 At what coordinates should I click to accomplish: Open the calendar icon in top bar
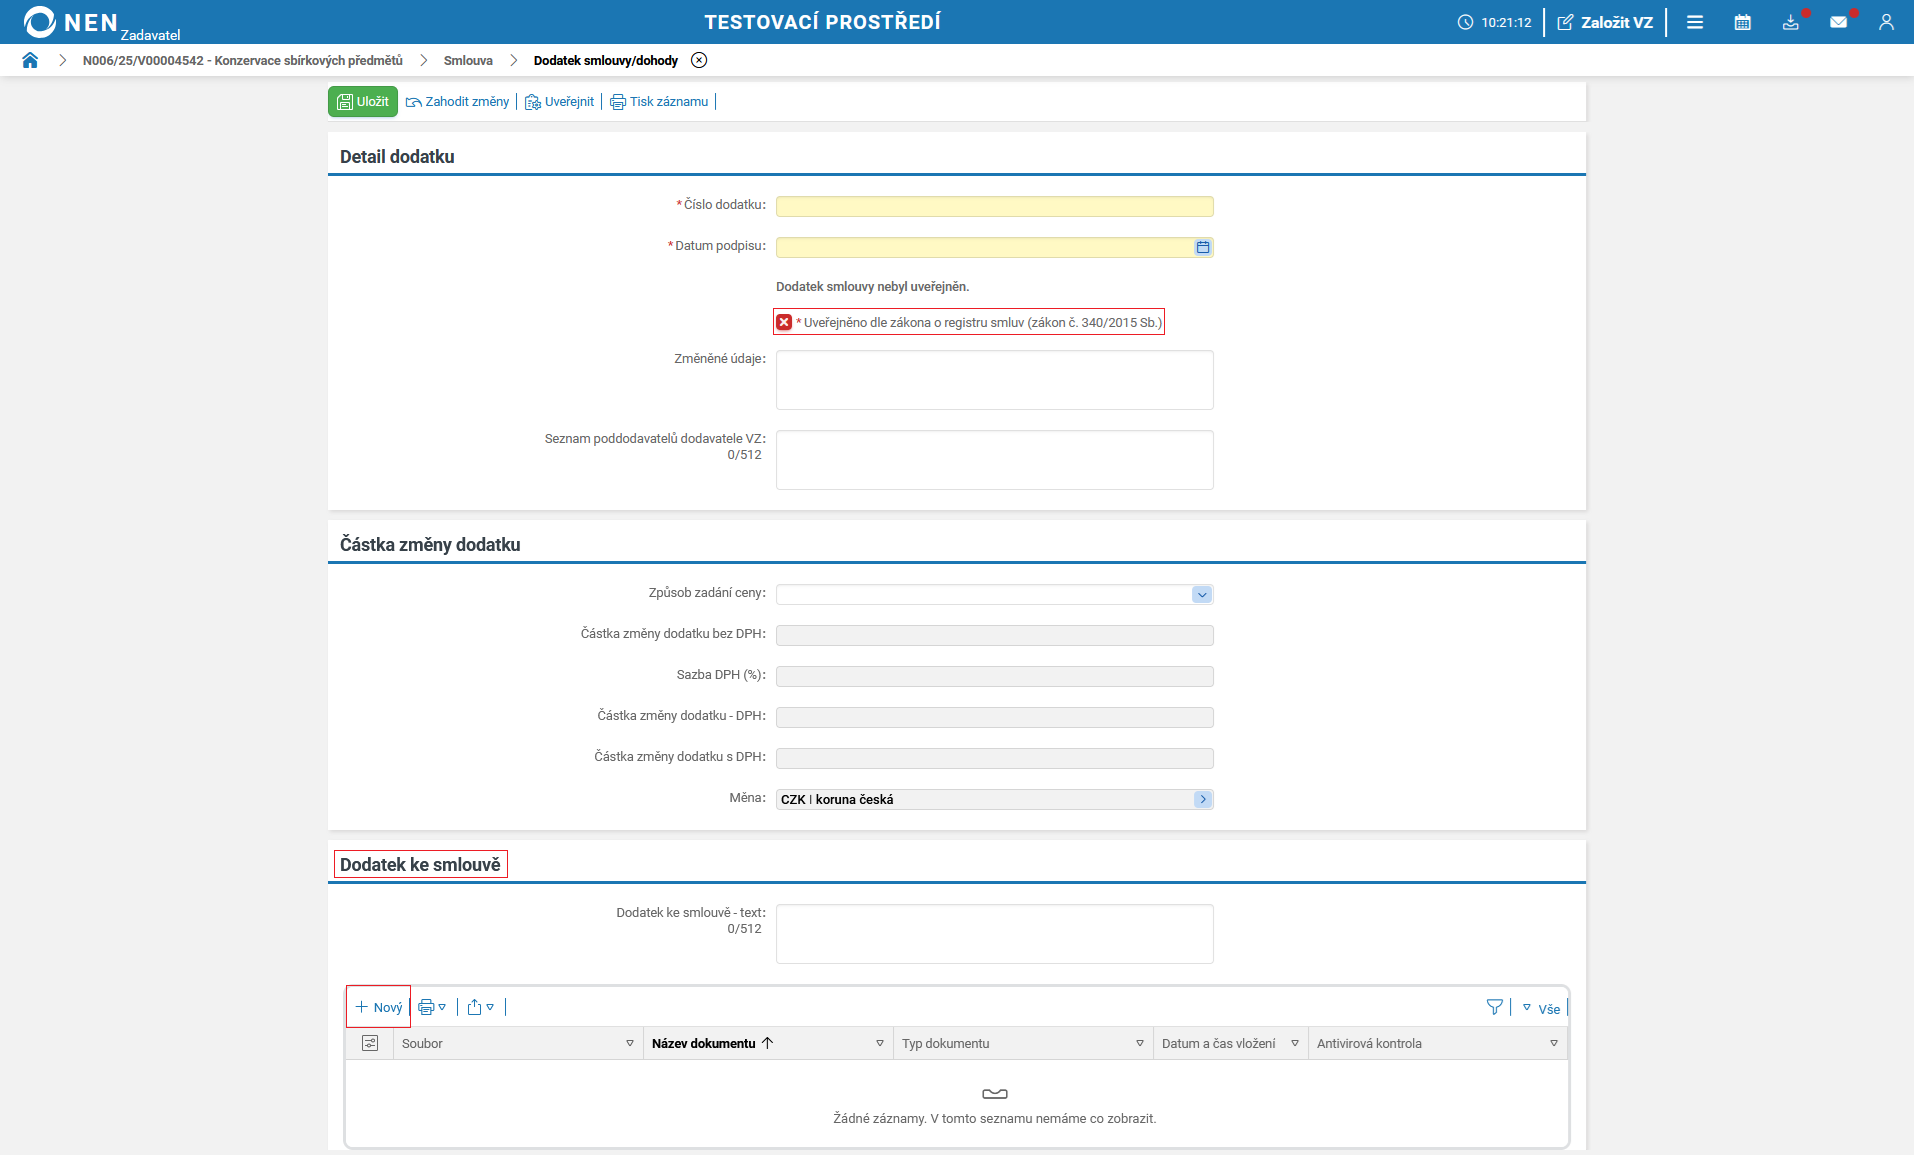(1743, 22)
